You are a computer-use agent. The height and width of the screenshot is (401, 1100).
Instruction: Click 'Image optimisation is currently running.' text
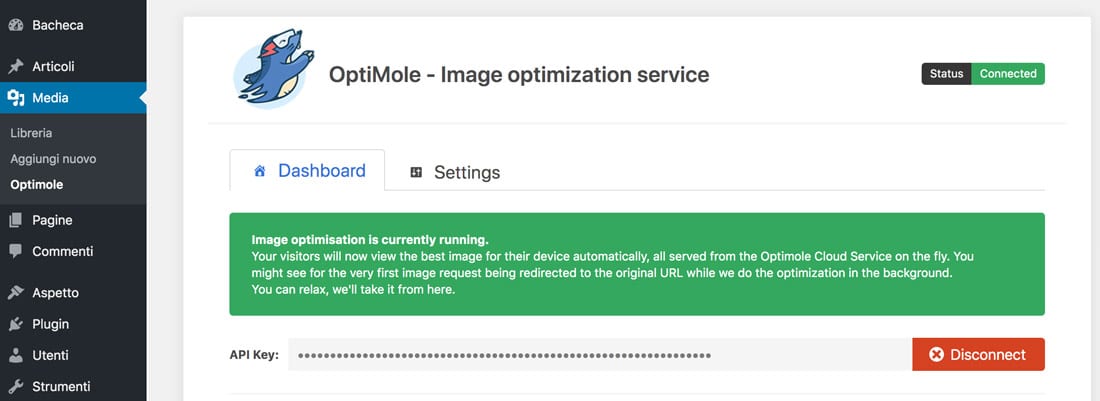pyautogui.click(x=370, y=239)
